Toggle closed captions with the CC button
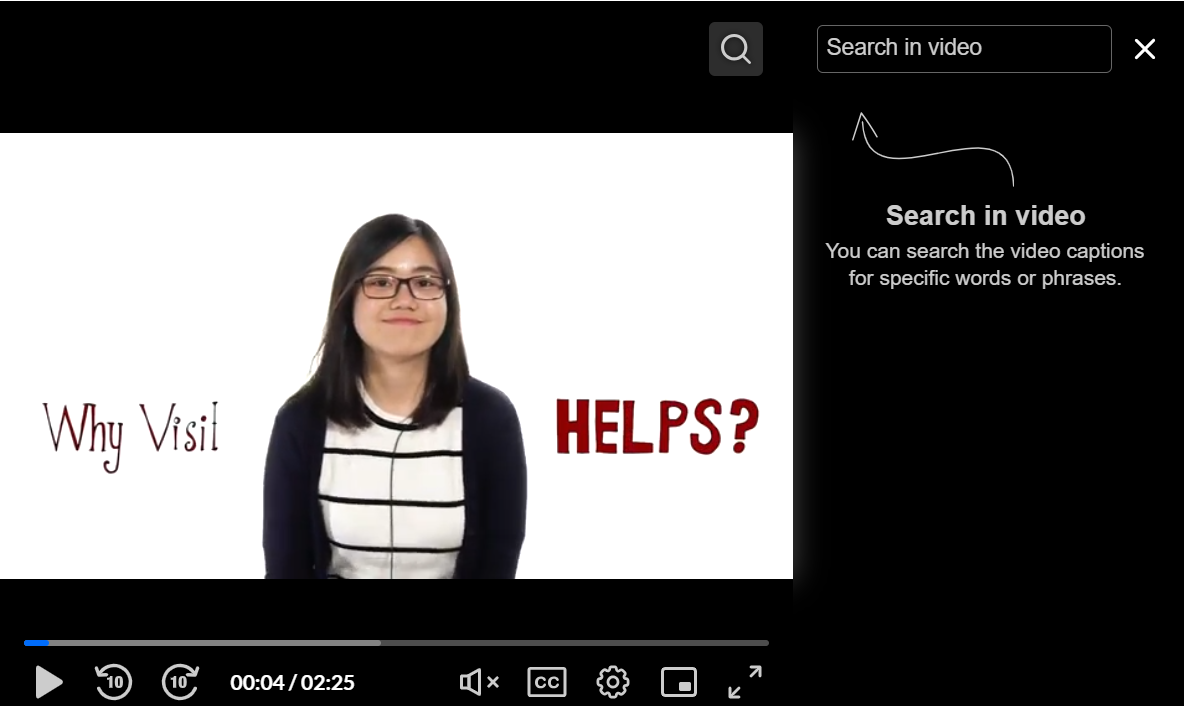 (x=546, y=682)
